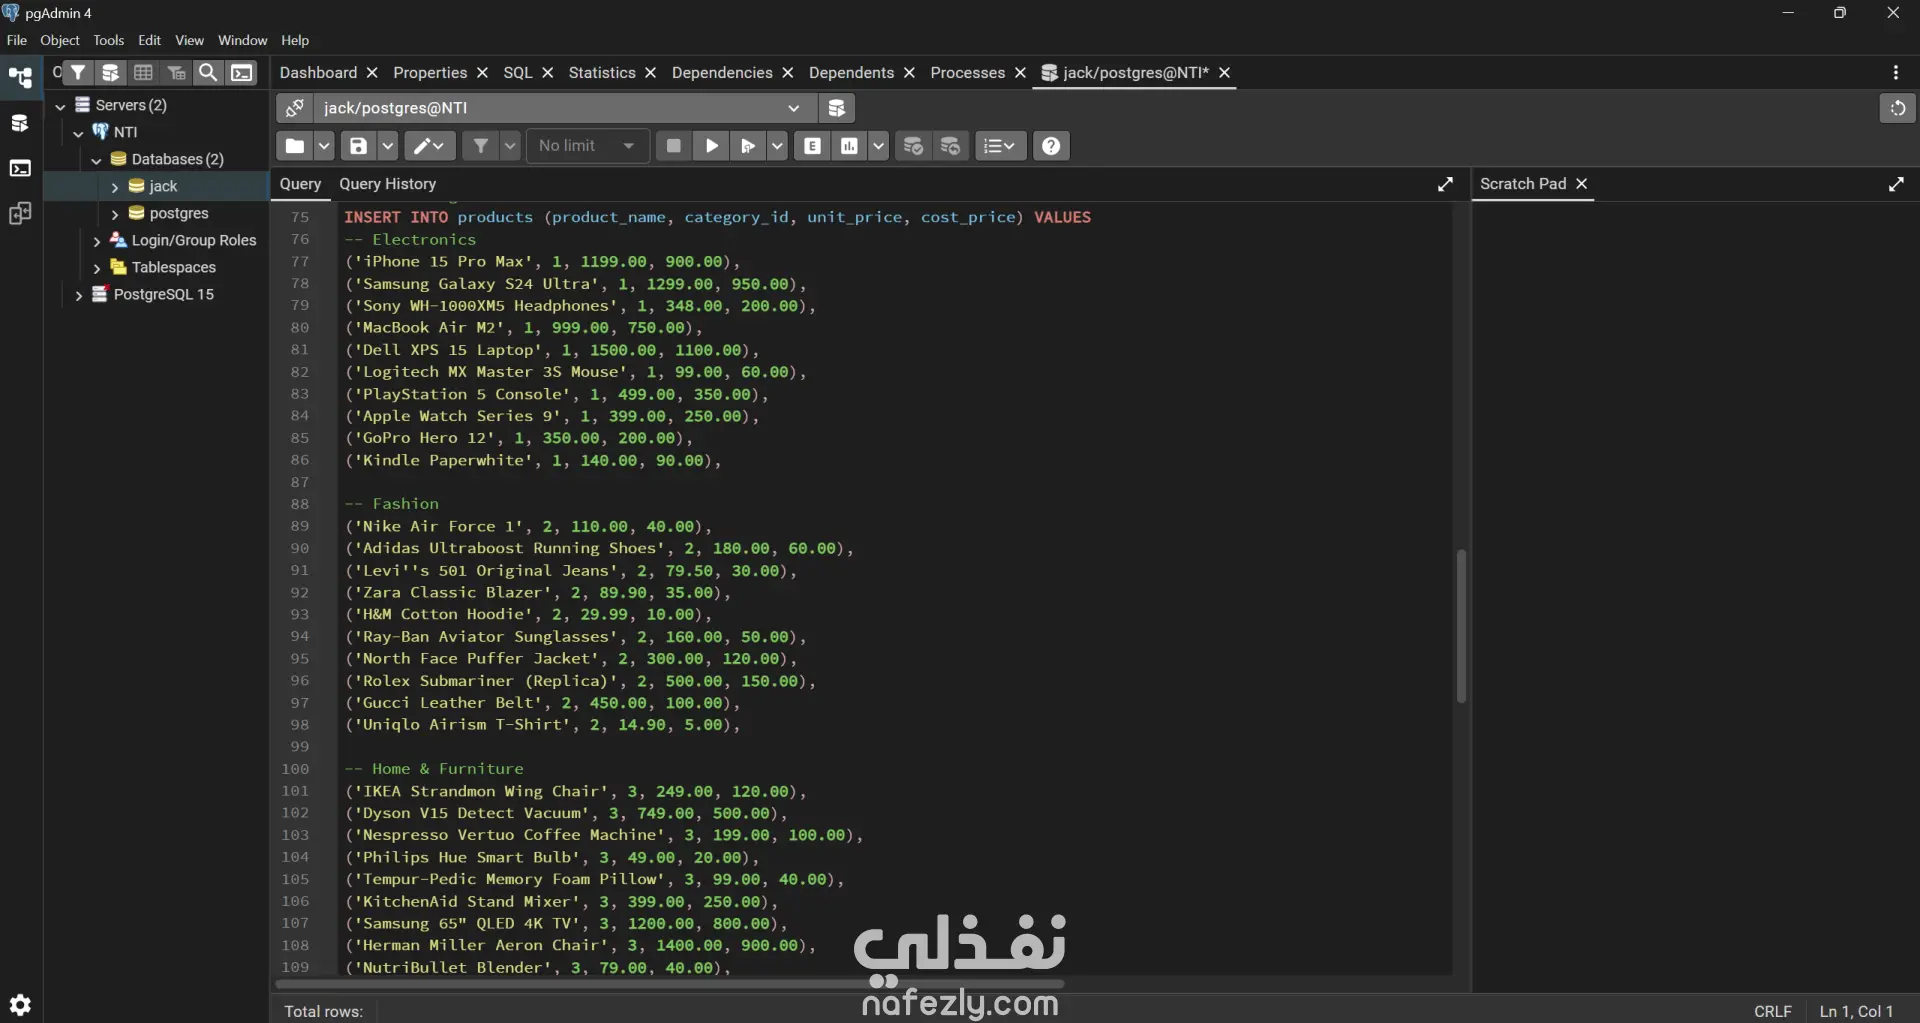Open the explain options dropdown arrow
The width and height of the screenshot is (1920, 1023).
[x=878, y=146]
